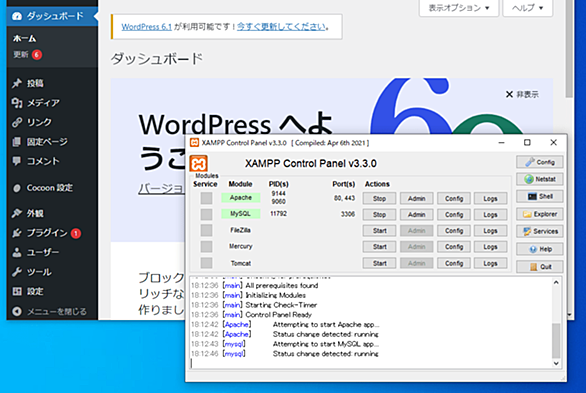Toggle FileZilla service checkbox
The height and width of the screenshot is (393, 586).
(206, 230)
